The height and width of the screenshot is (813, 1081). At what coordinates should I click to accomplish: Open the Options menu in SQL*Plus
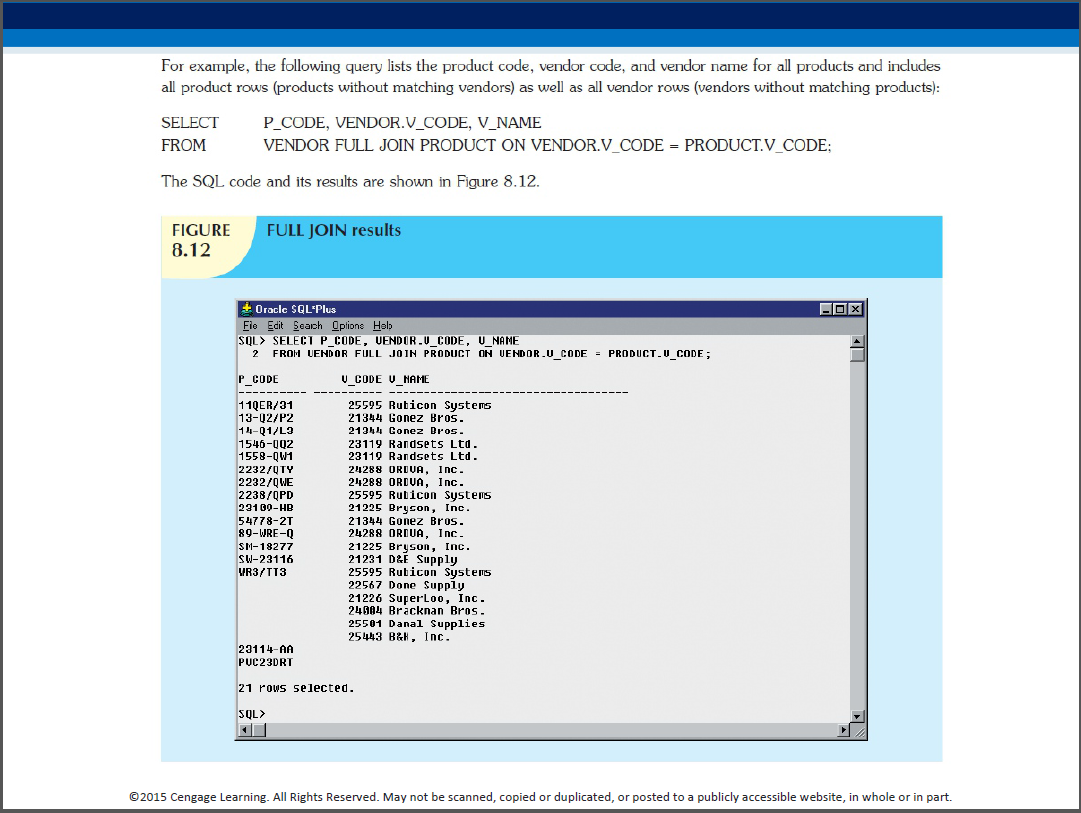347,325
